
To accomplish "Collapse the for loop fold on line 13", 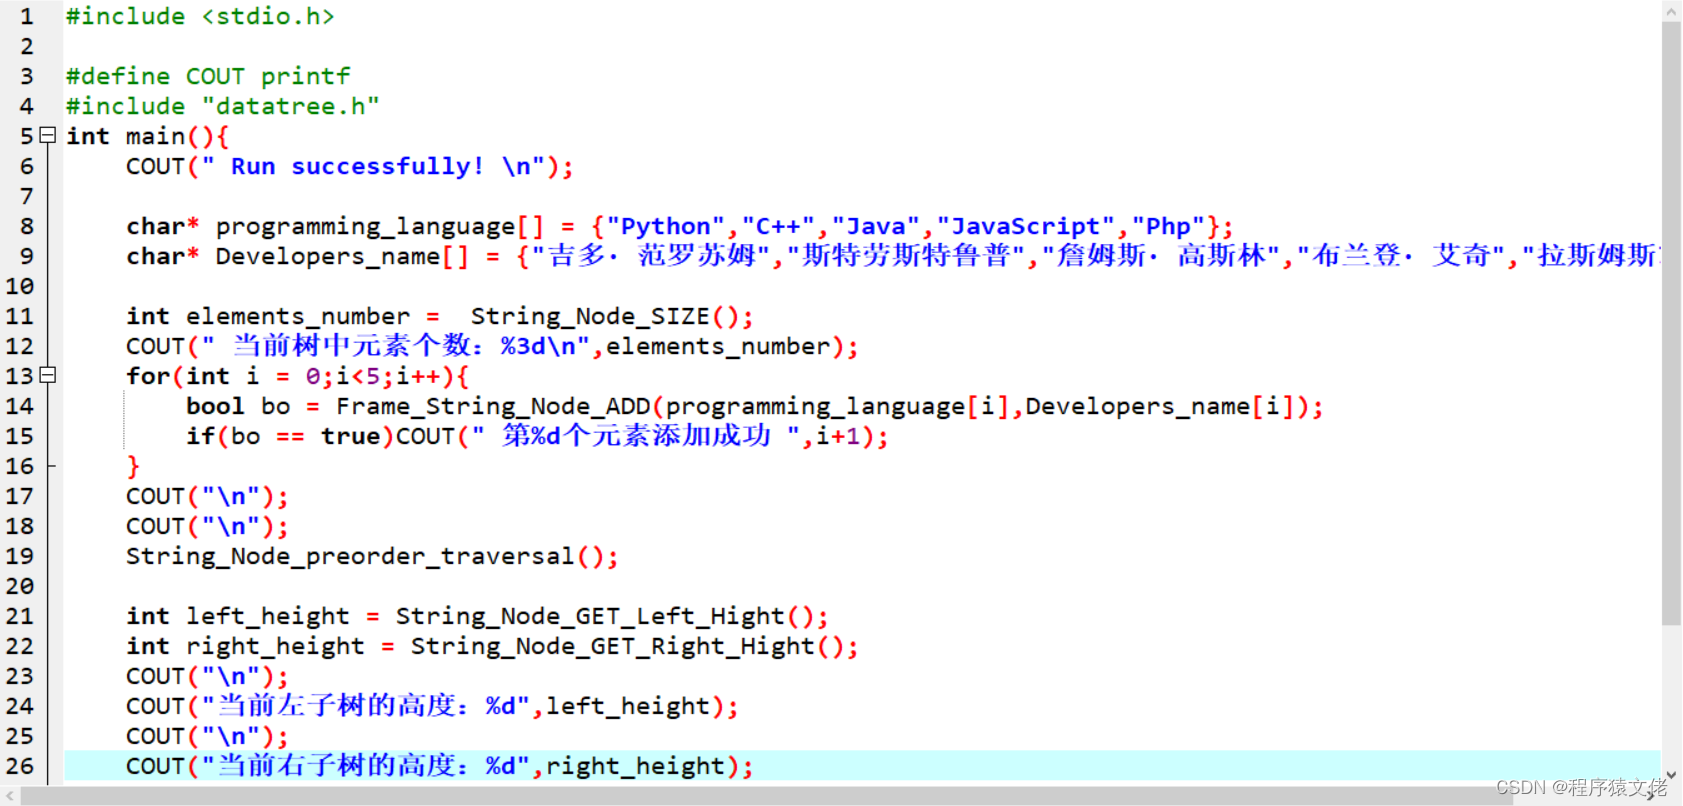I will 47,376.
